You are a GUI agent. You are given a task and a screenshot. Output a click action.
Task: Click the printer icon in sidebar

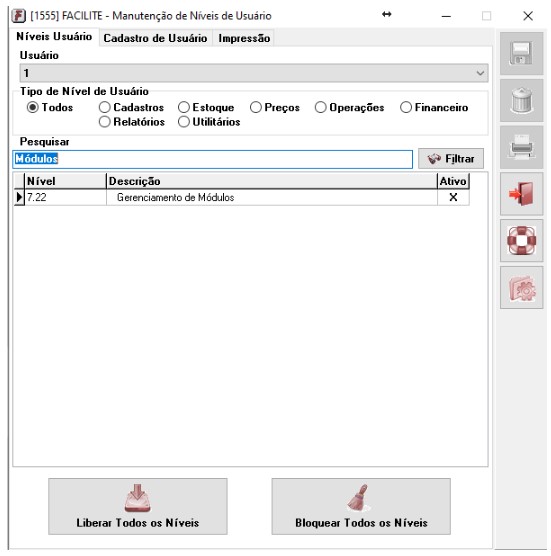pyautogui.click(x=521, y=147)
